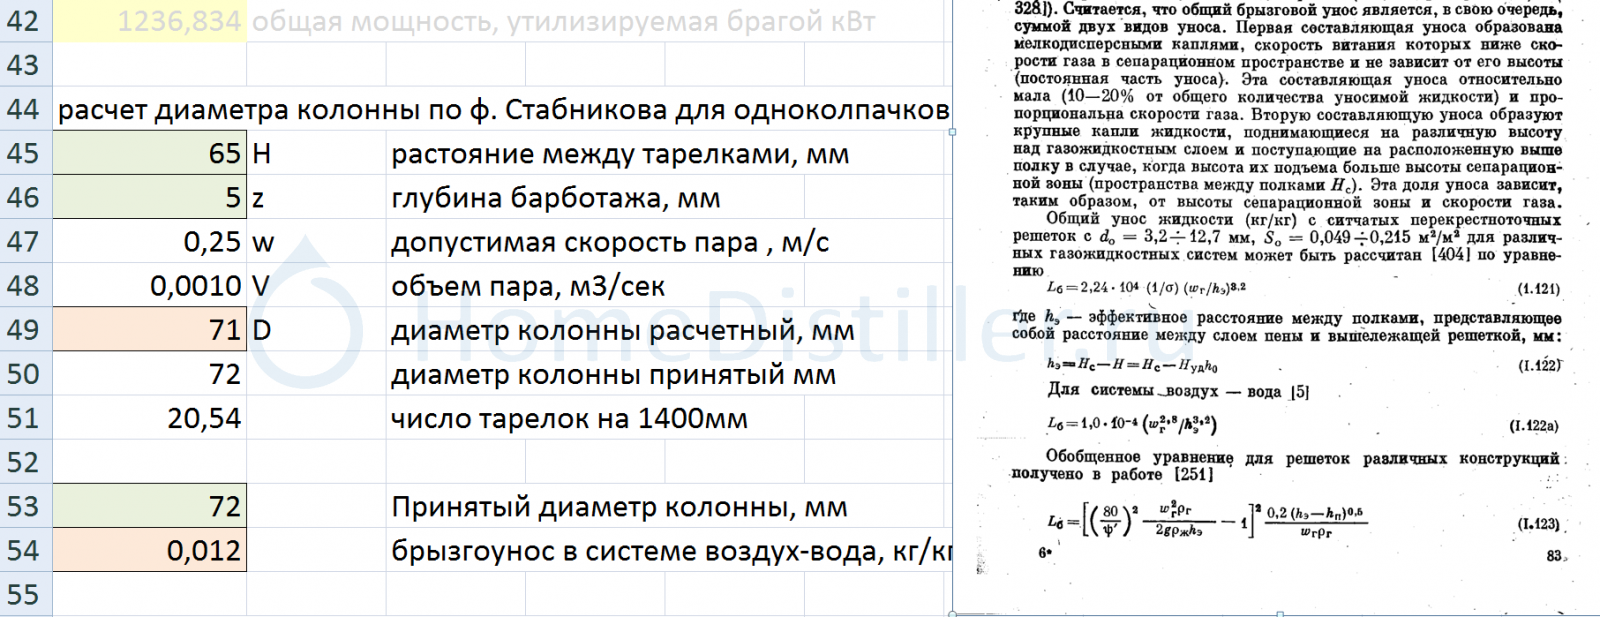Select the steam velocity cell with 0,25
Viewport: 1600px width, 617px height.
pos(150,242)
